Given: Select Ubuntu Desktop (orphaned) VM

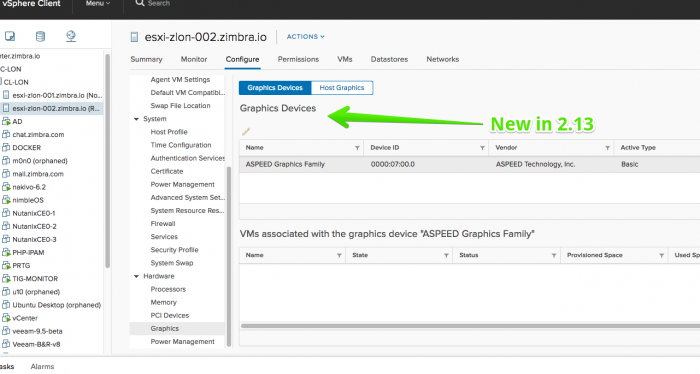Looking at the screenshot, I should [56, 305].
